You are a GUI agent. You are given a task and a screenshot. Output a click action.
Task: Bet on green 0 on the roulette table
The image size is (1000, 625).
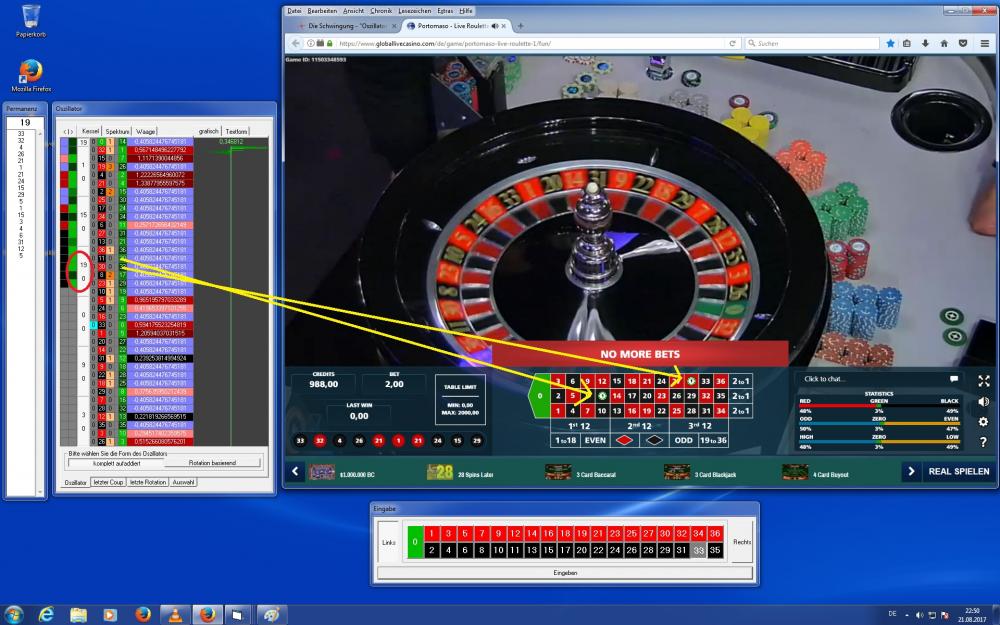(x=540, y=396)
